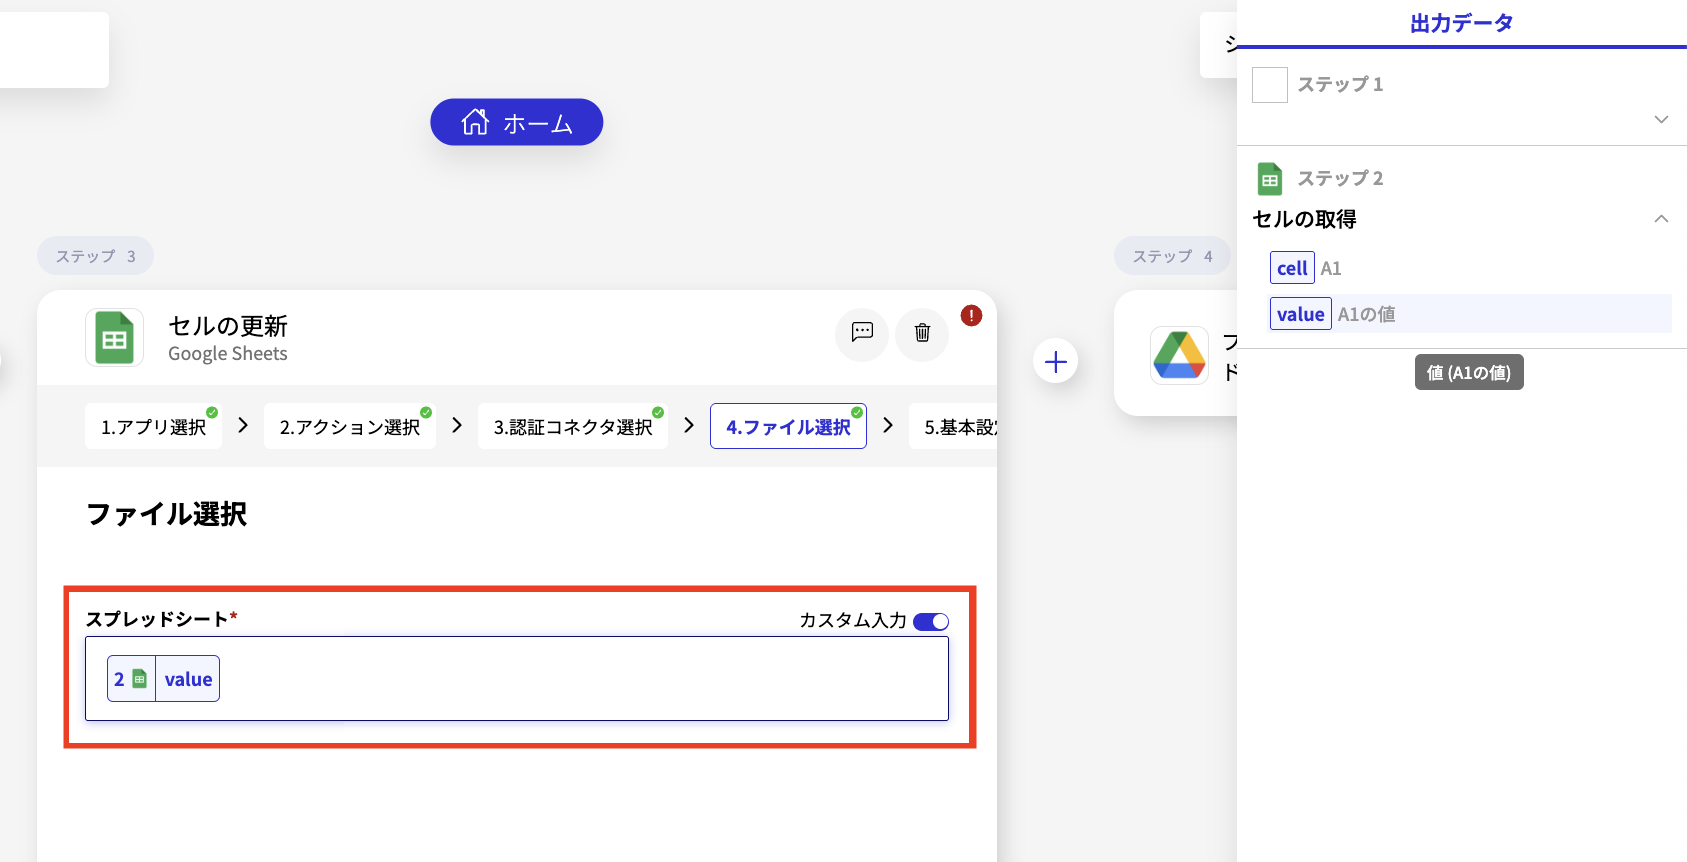Delete Step 3 with the trash icon
The width and height of the screenshot is (1687, 862).
[922, 333]
